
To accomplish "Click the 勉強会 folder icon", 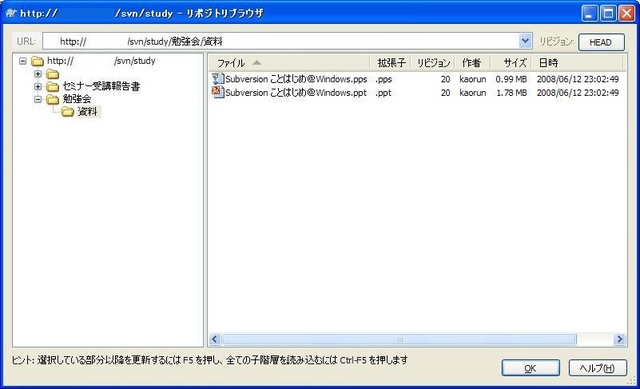I will tap(52, 99).
